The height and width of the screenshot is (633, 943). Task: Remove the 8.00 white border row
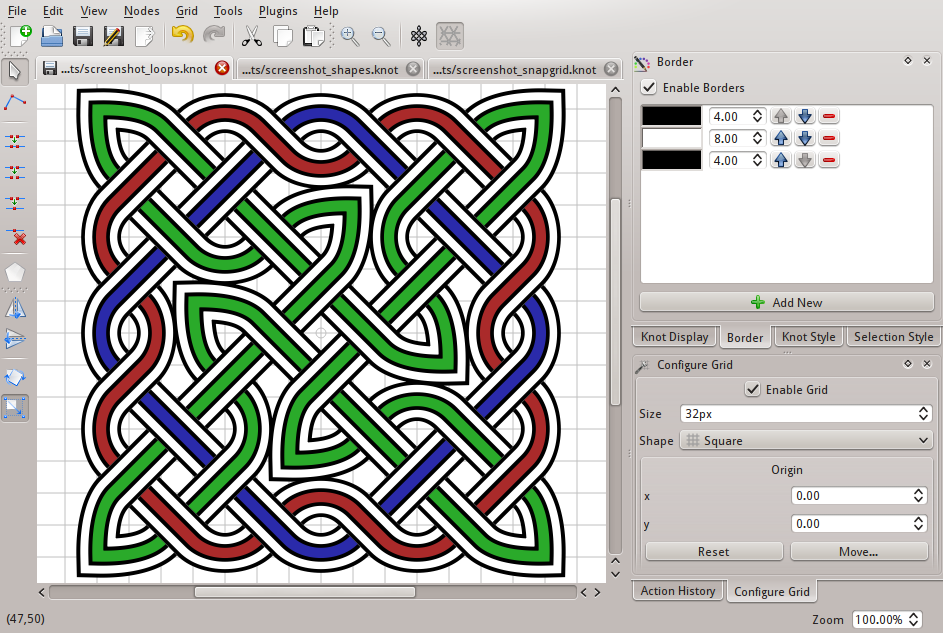(x=829, y=138)
